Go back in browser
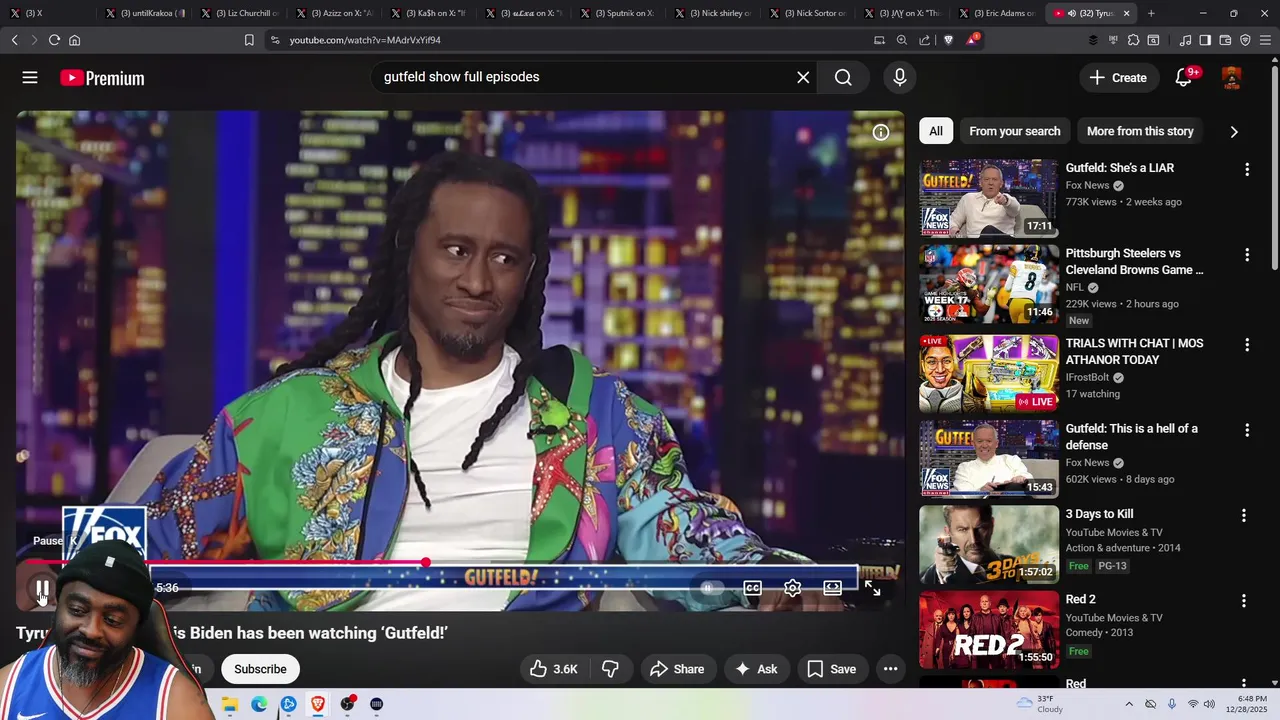This screenshot has height=720, width=1280. click(14, 40)
